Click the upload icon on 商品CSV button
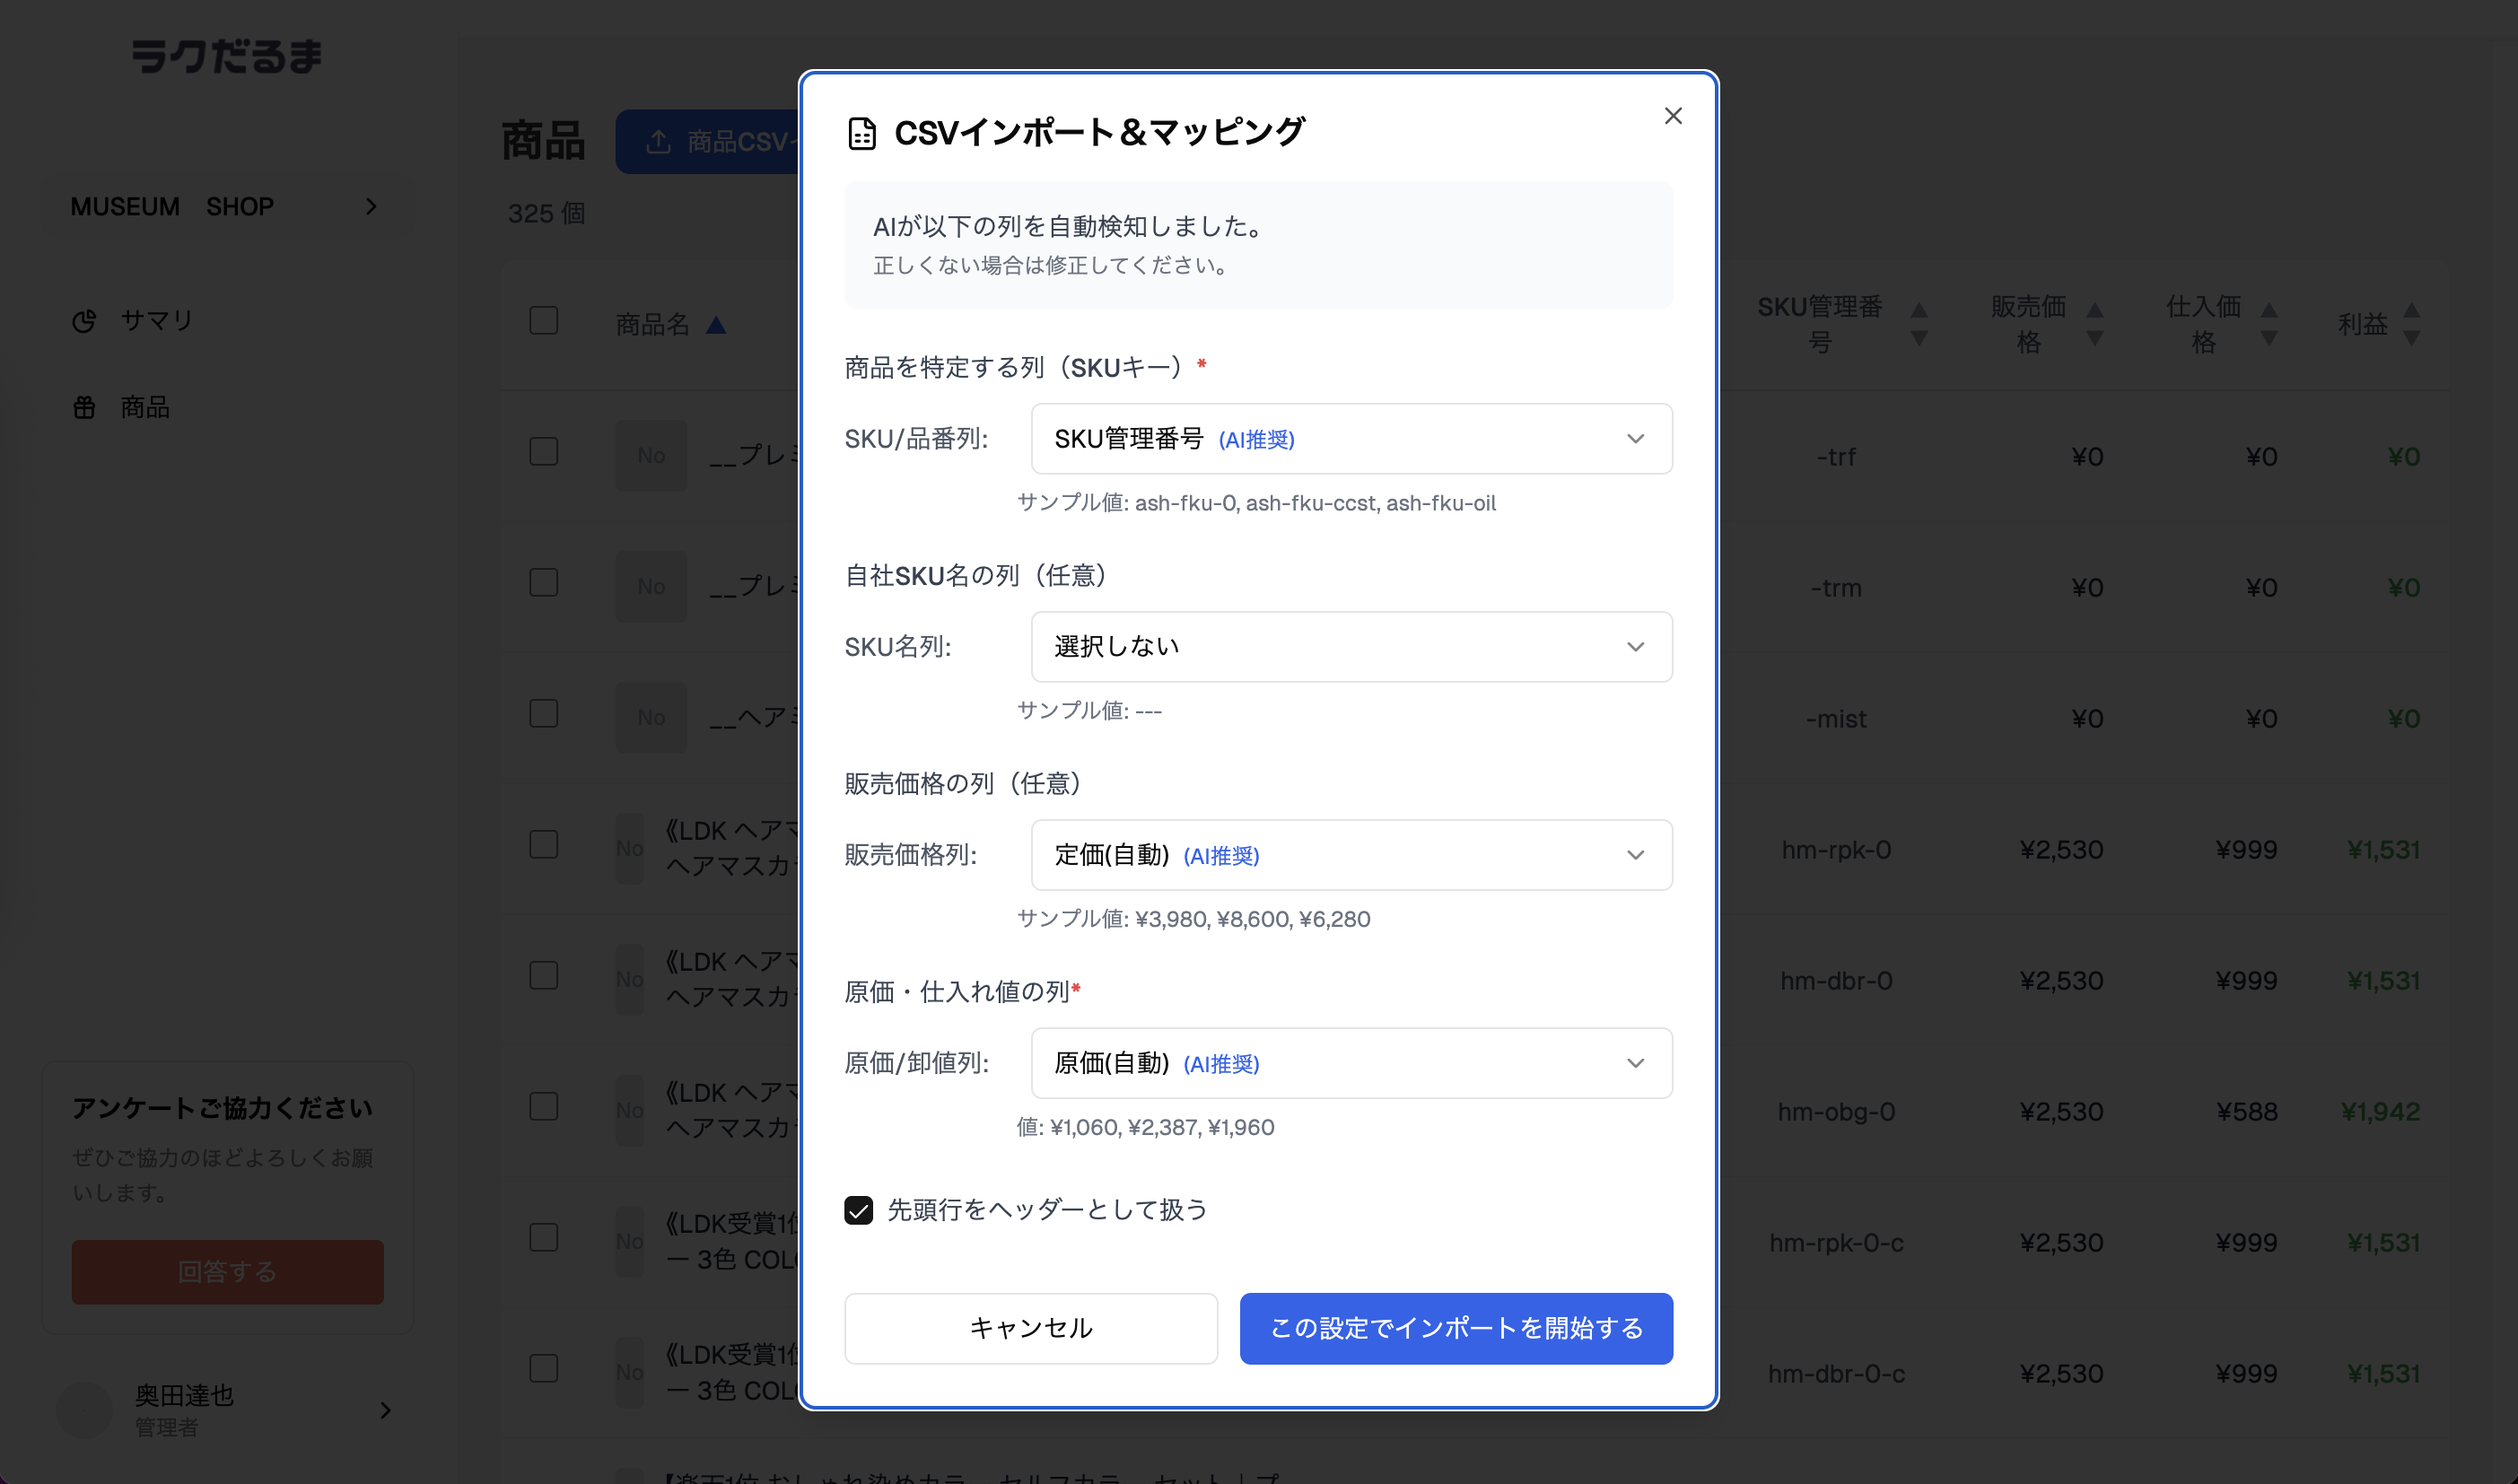This screenshot has width=2518, height=1484. tap(657, 142)
